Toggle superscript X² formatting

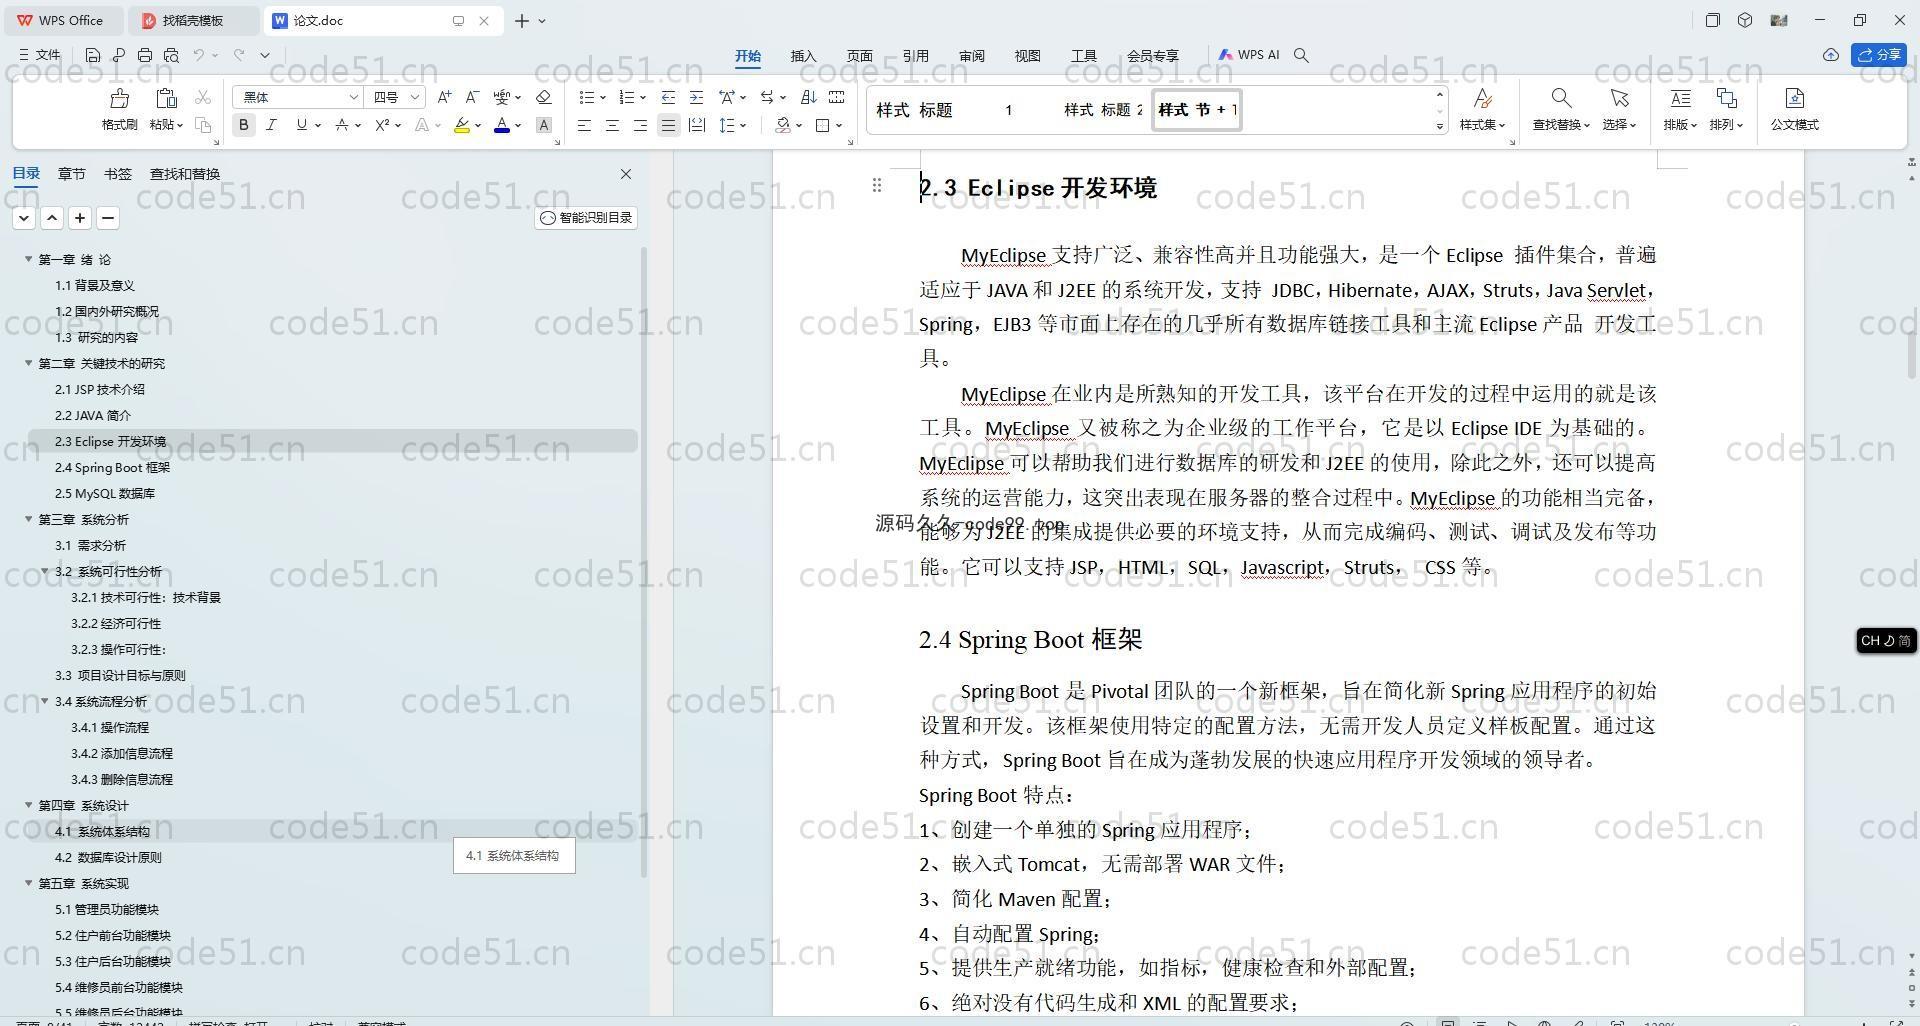tap(382, 125)
